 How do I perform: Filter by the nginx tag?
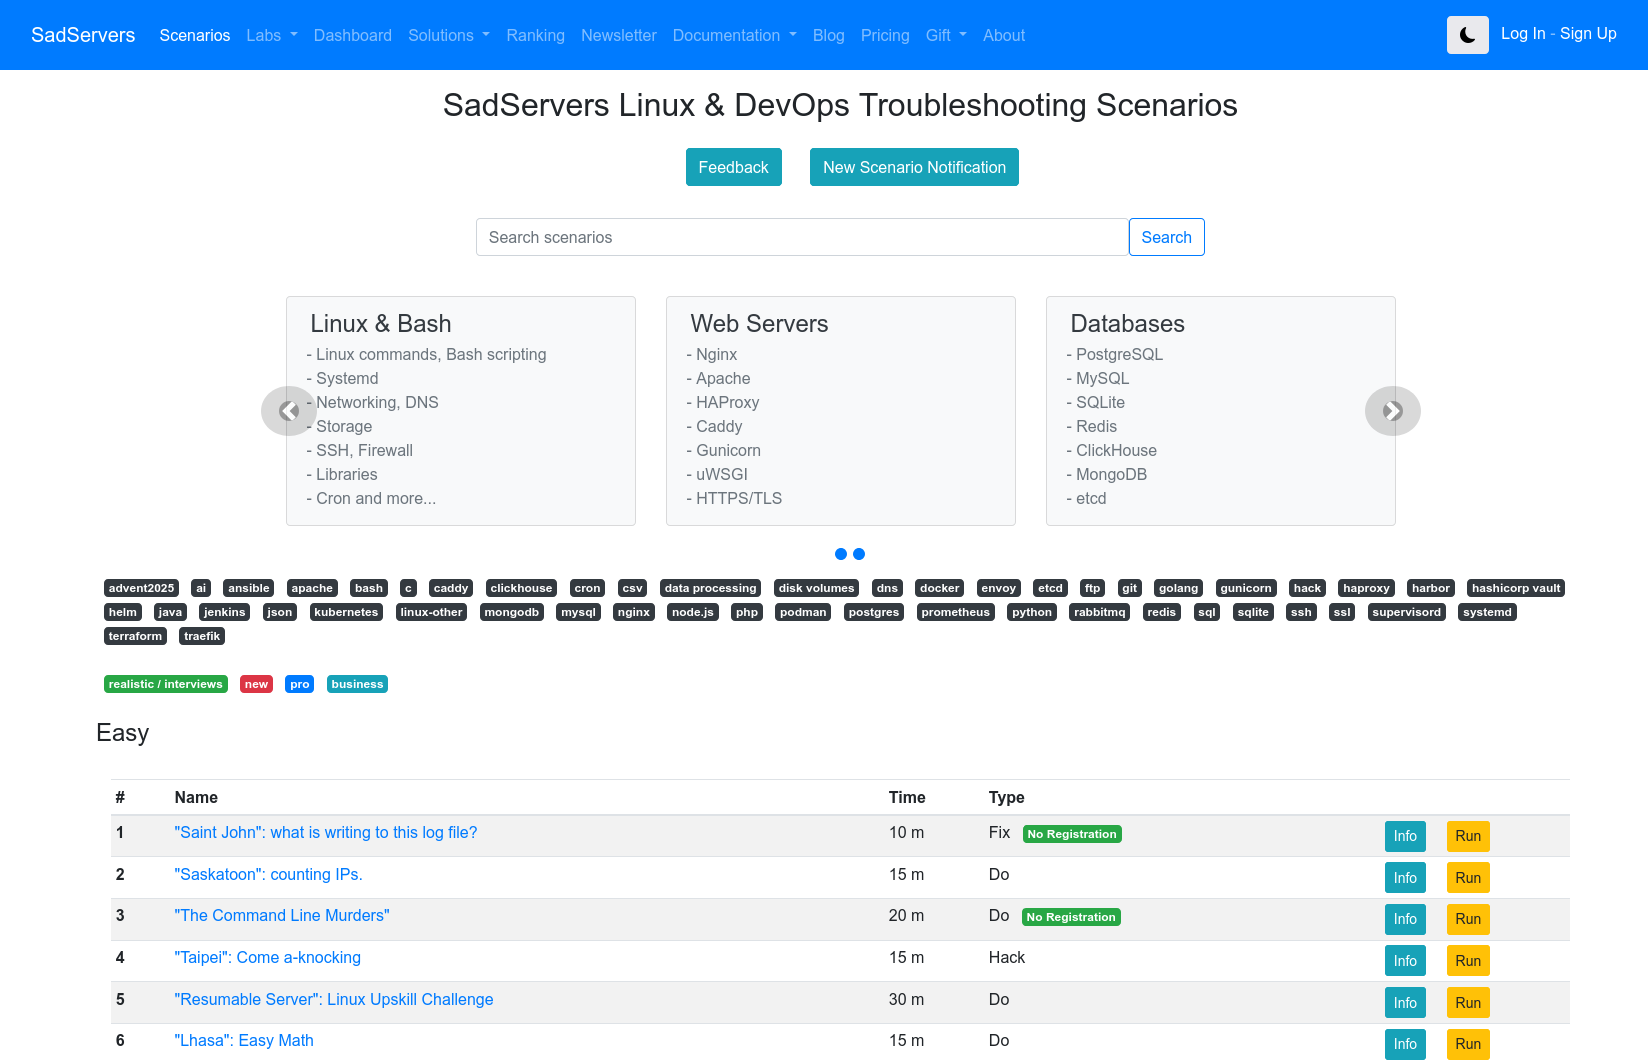[x=634, y=612]
